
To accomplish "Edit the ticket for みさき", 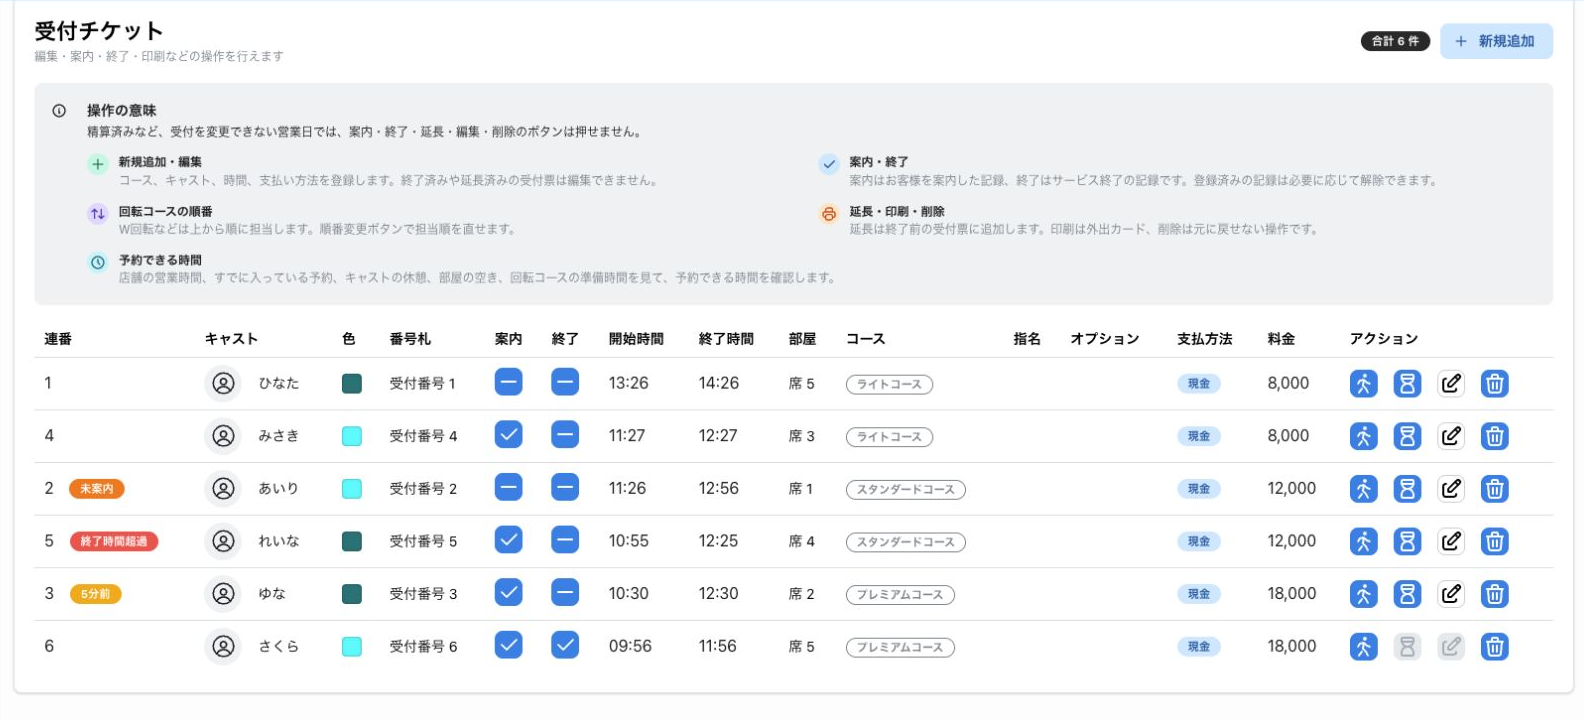I will 1451,436.
